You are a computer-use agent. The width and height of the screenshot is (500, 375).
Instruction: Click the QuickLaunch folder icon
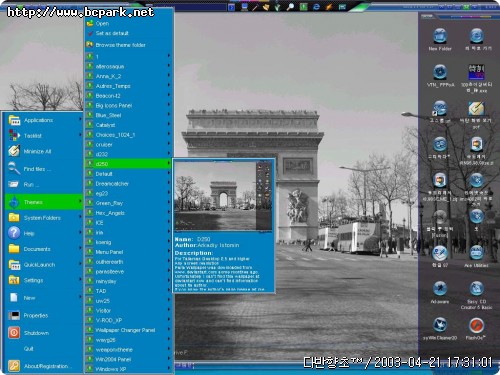[14, 264]
